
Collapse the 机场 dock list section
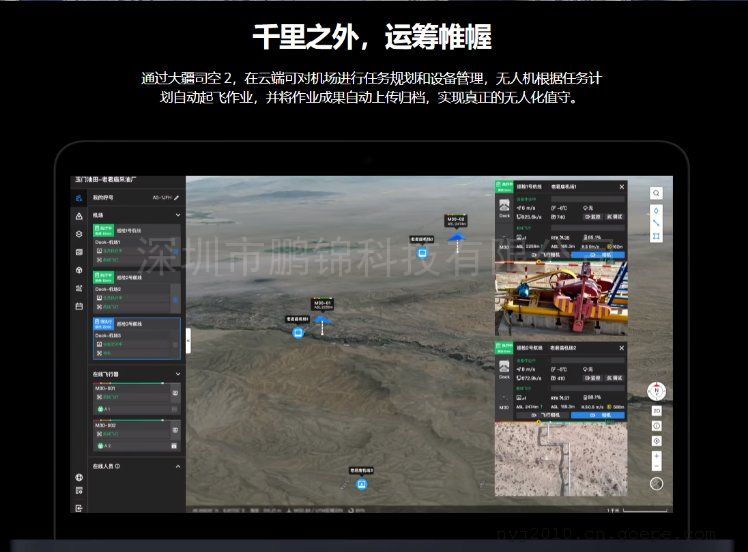point(178,215)
